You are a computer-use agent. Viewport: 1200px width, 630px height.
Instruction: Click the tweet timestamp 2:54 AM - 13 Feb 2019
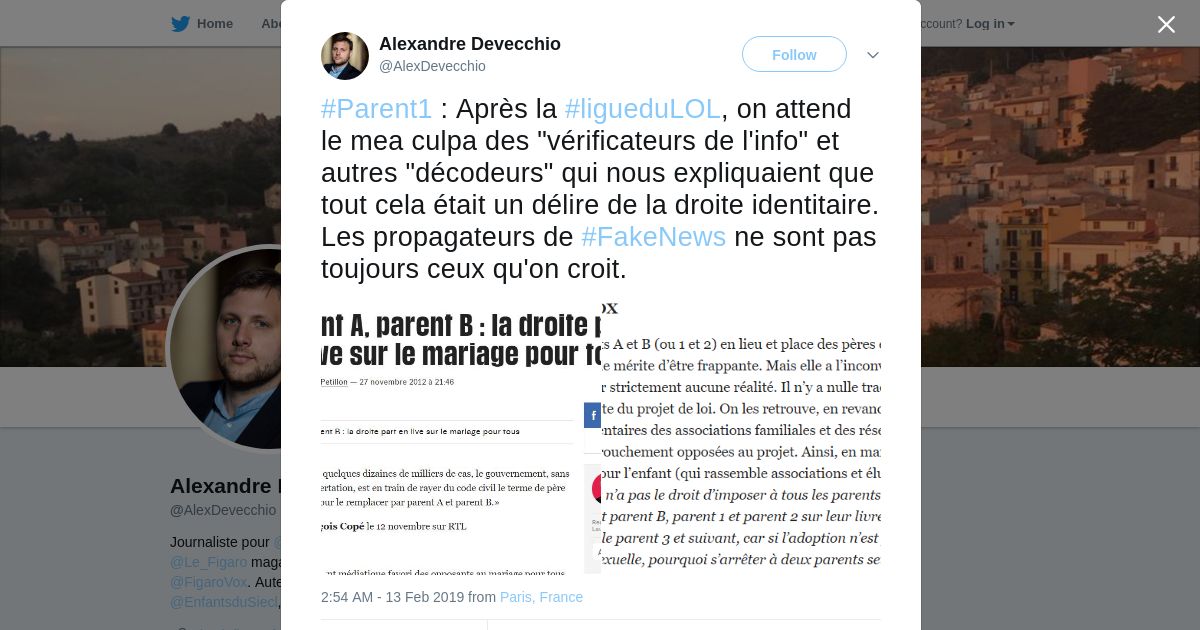click(392, 597)
